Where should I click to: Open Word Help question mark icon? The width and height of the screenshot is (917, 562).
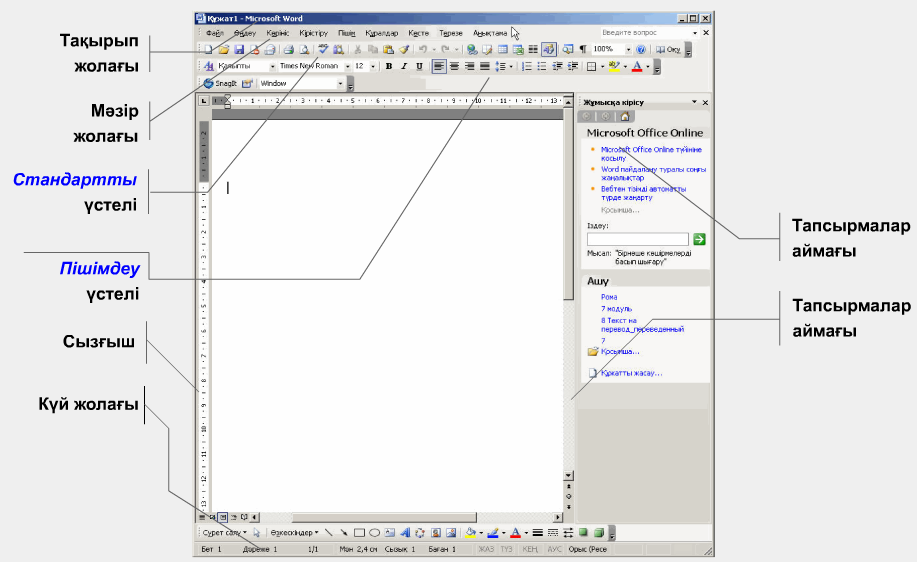tap(641, 49)
